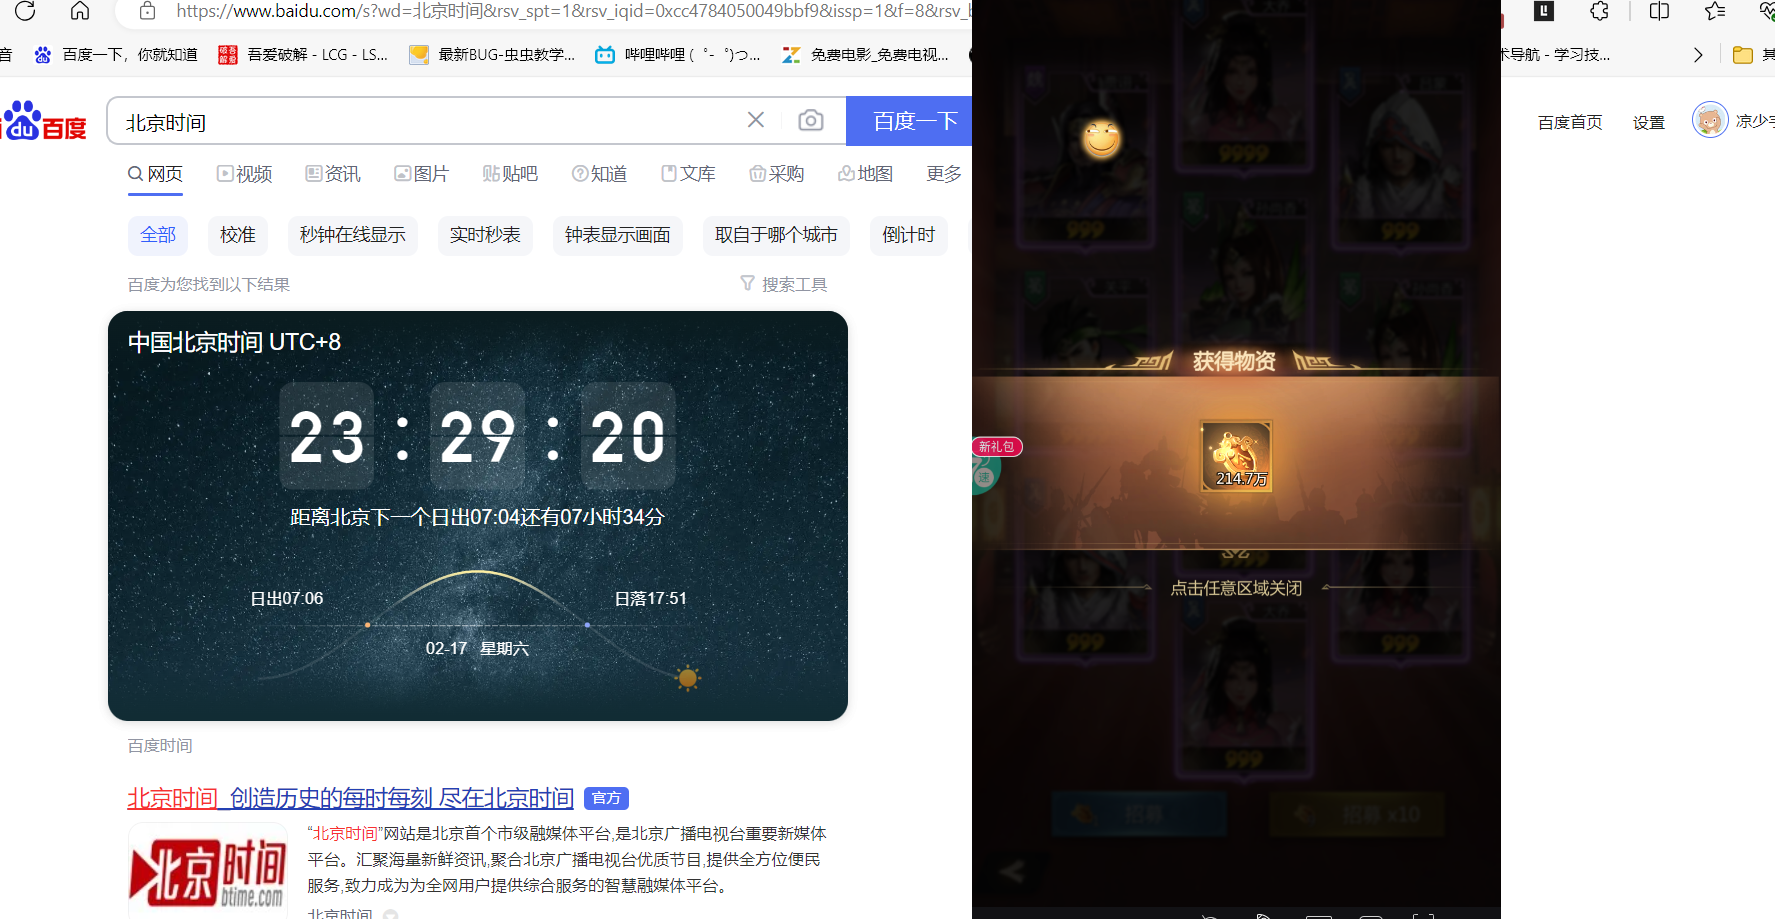Click the game back arrow button

(x=1012, y=871)
